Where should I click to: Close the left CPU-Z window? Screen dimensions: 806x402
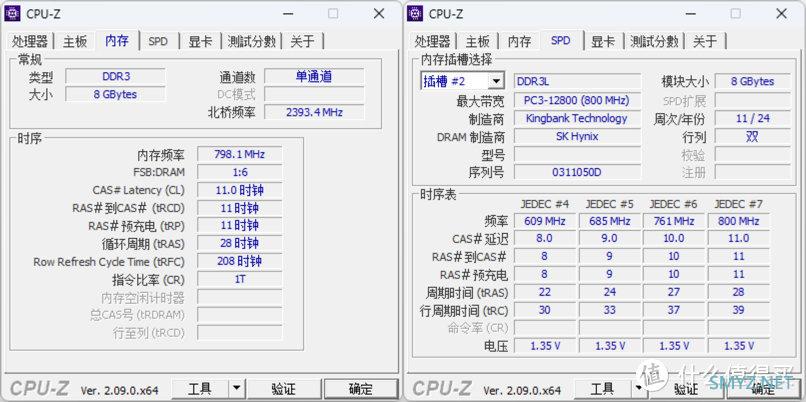click(x=379, y=14)
